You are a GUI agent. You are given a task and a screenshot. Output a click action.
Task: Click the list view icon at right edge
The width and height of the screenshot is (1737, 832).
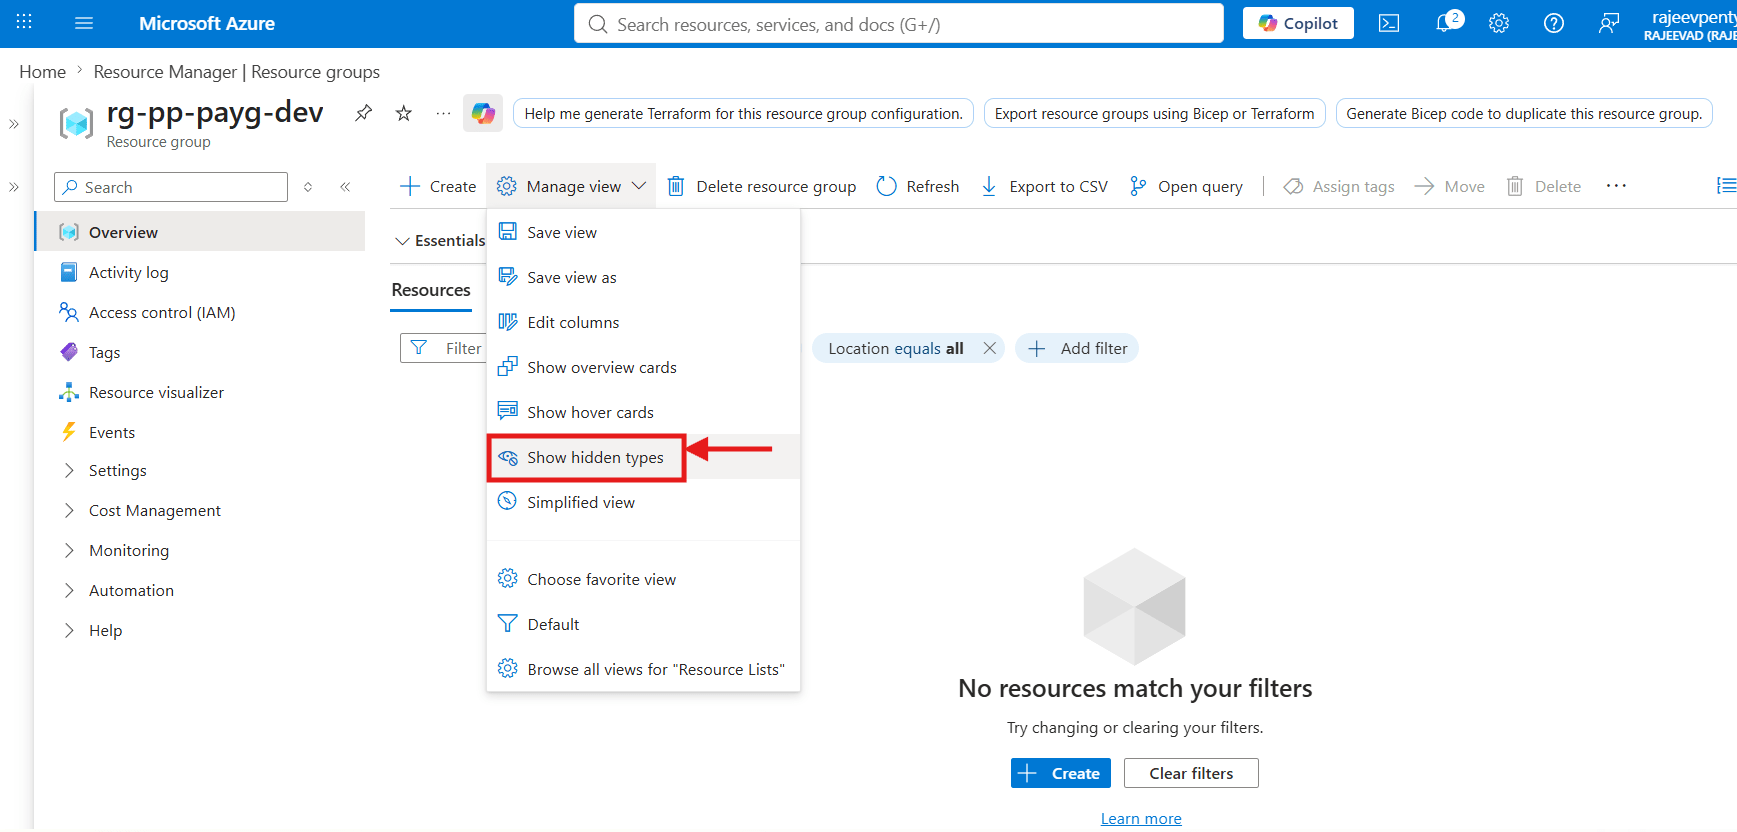(1726, 185)
